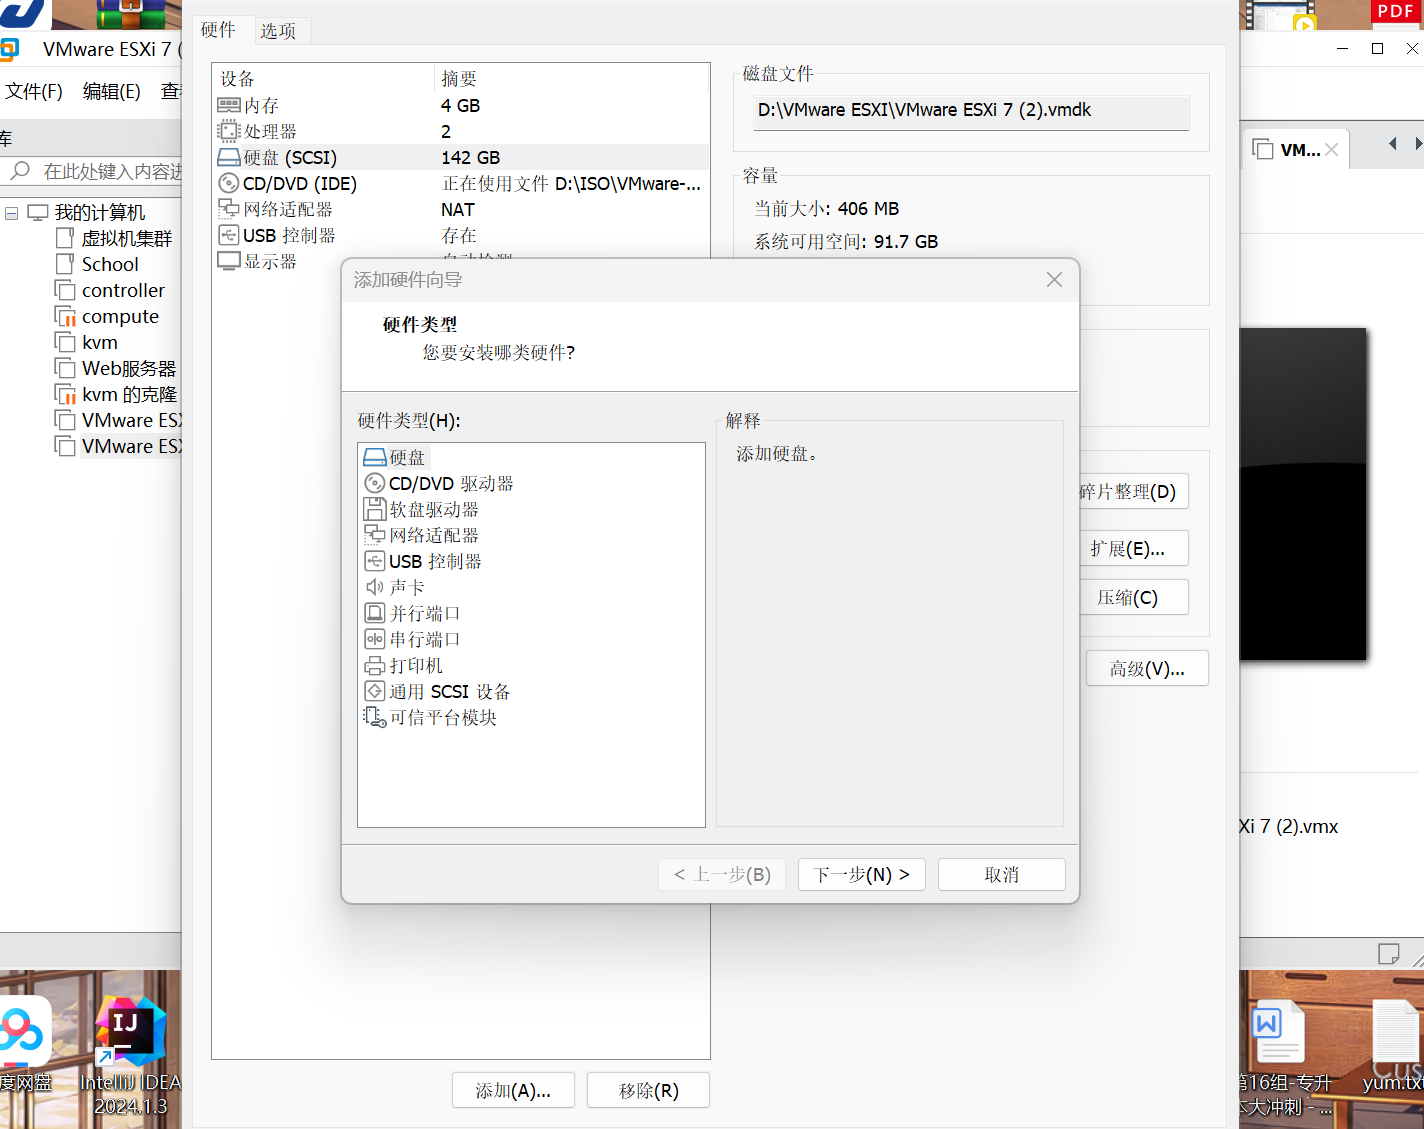Click VM tab icon in VMware window
The height and width of the screenshot is (1129, 1424).
pyautogui.click(x=1263, y=150)
